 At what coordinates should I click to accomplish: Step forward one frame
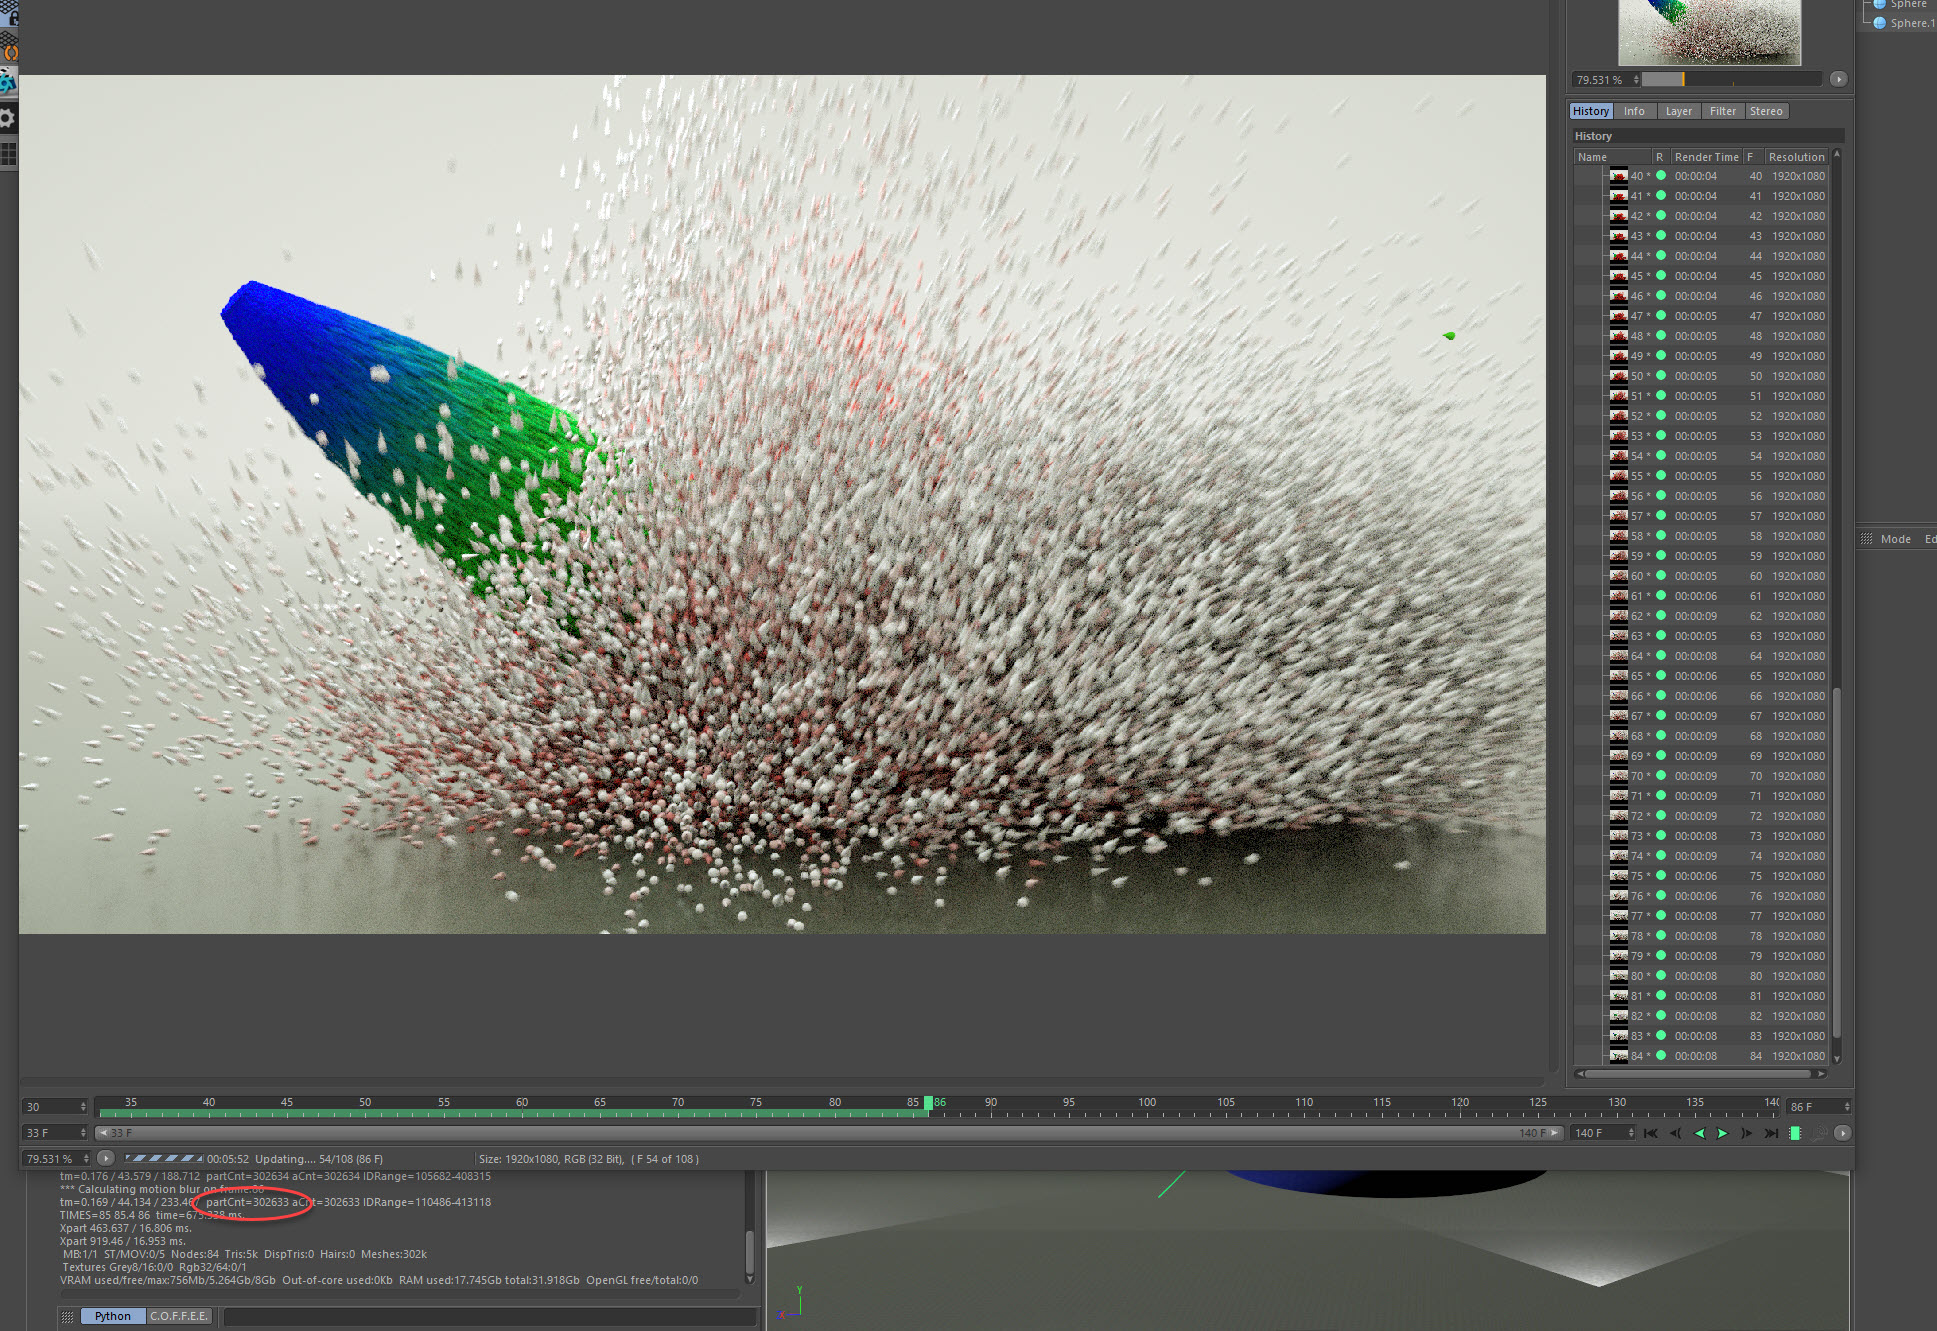[x=1746, y=1133]
